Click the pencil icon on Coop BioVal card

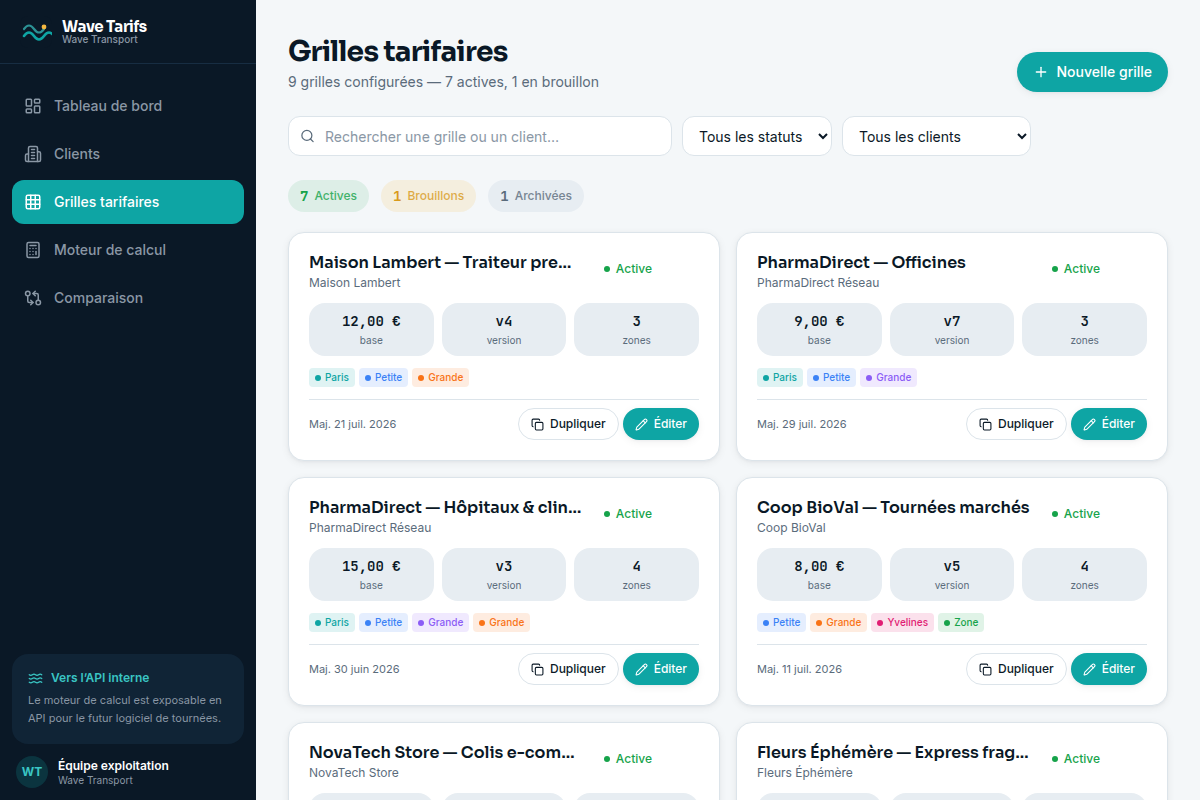1090,669
